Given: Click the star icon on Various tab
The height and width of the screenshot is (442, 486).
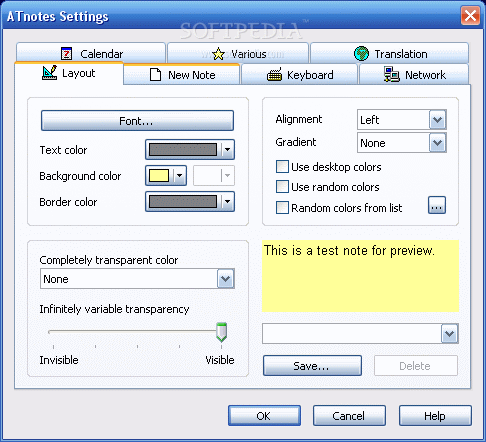Looking at the screenshot, I should tap(218, 54).
